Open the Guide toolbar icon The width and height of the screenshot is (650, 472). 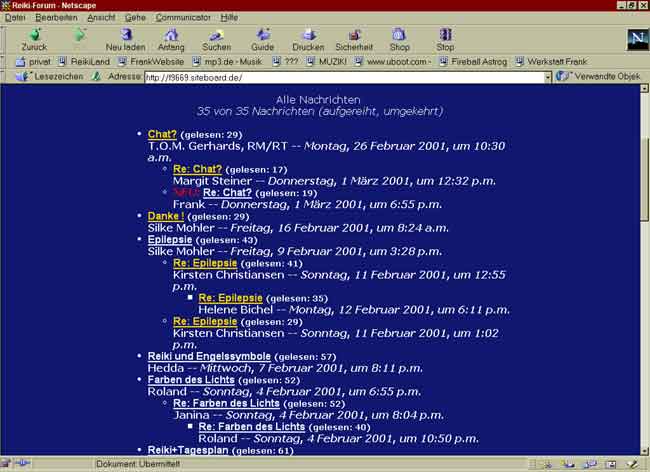[x=262, y=40]
